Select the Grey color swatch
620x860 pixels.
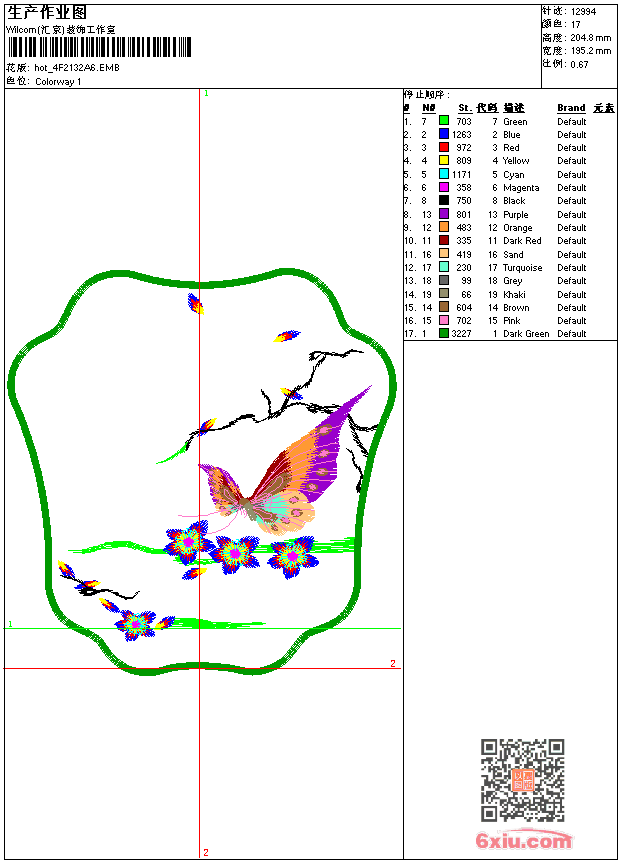coord(444,280)
